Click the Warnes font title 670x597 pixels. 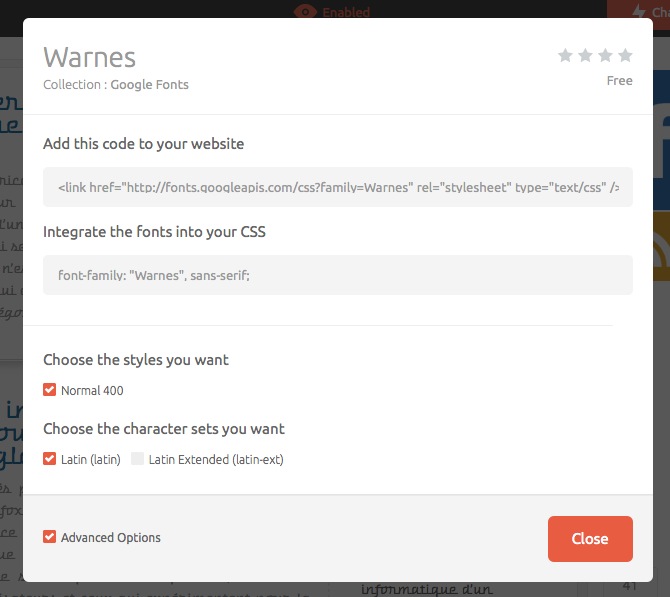(x=89, y=57)
